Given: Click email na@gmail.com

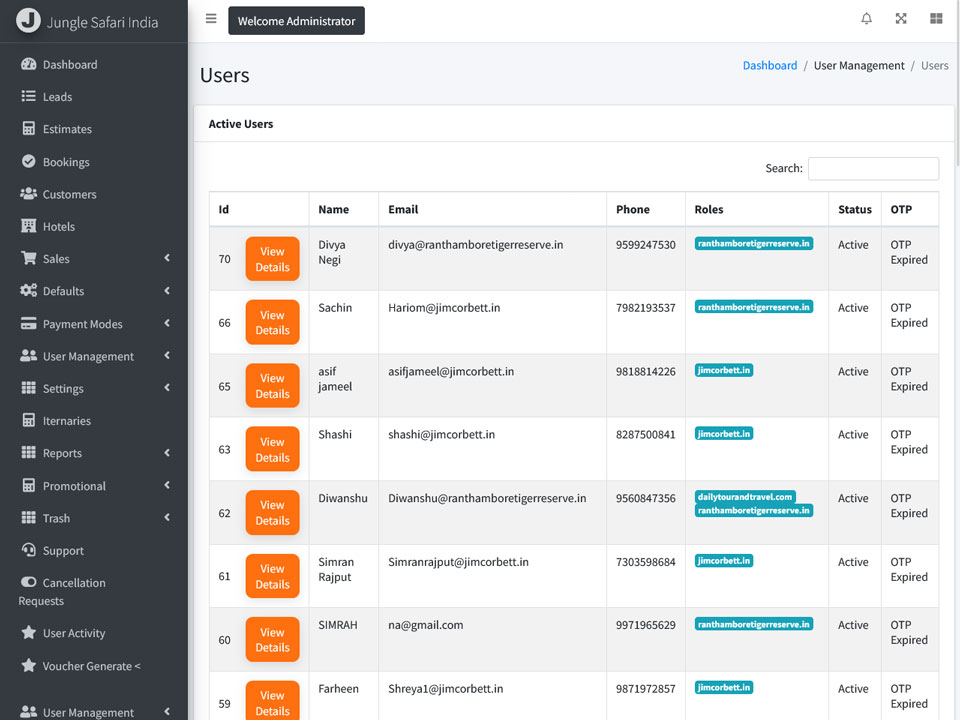Looking at the screenshot, I should point(426,625).
